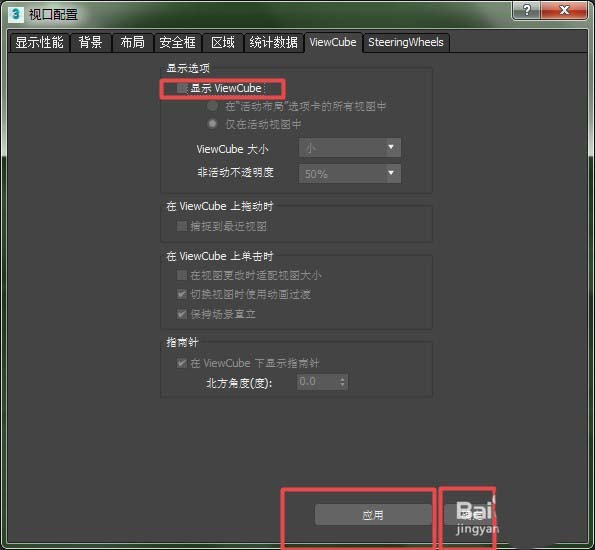Click the 应用 button
This screenshot has height=550, width=595.
(x=373, y=515)
